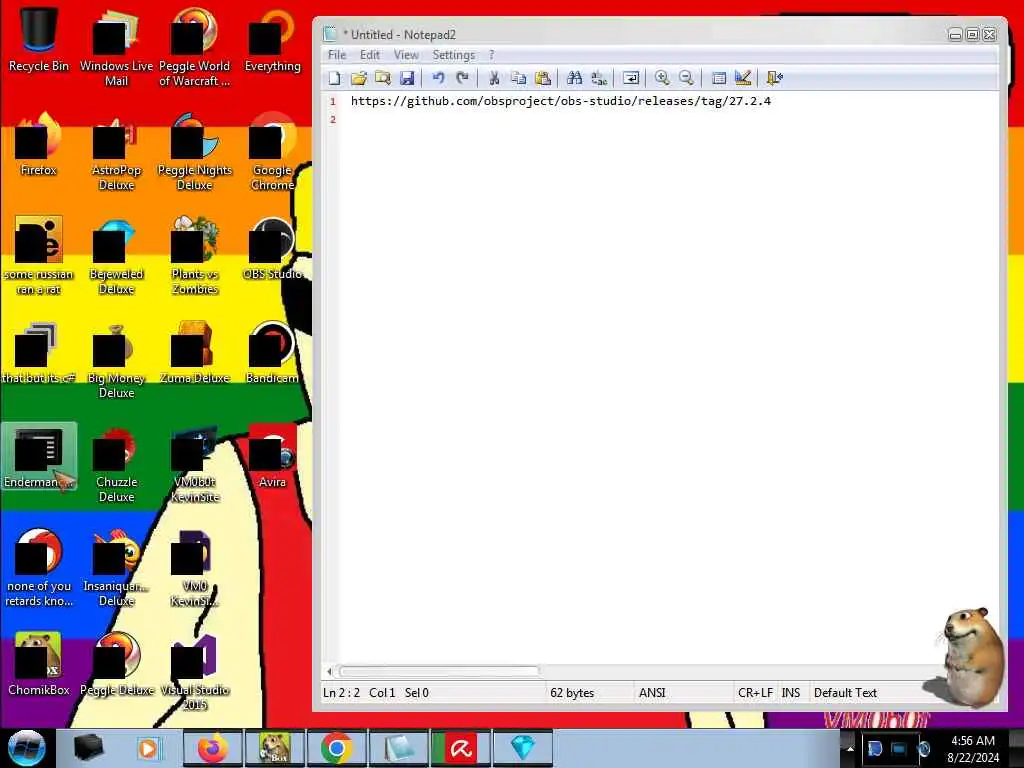Zoom in on the text
The image size is (1024, 768).
pyautogui.click(x=662, y=78)
